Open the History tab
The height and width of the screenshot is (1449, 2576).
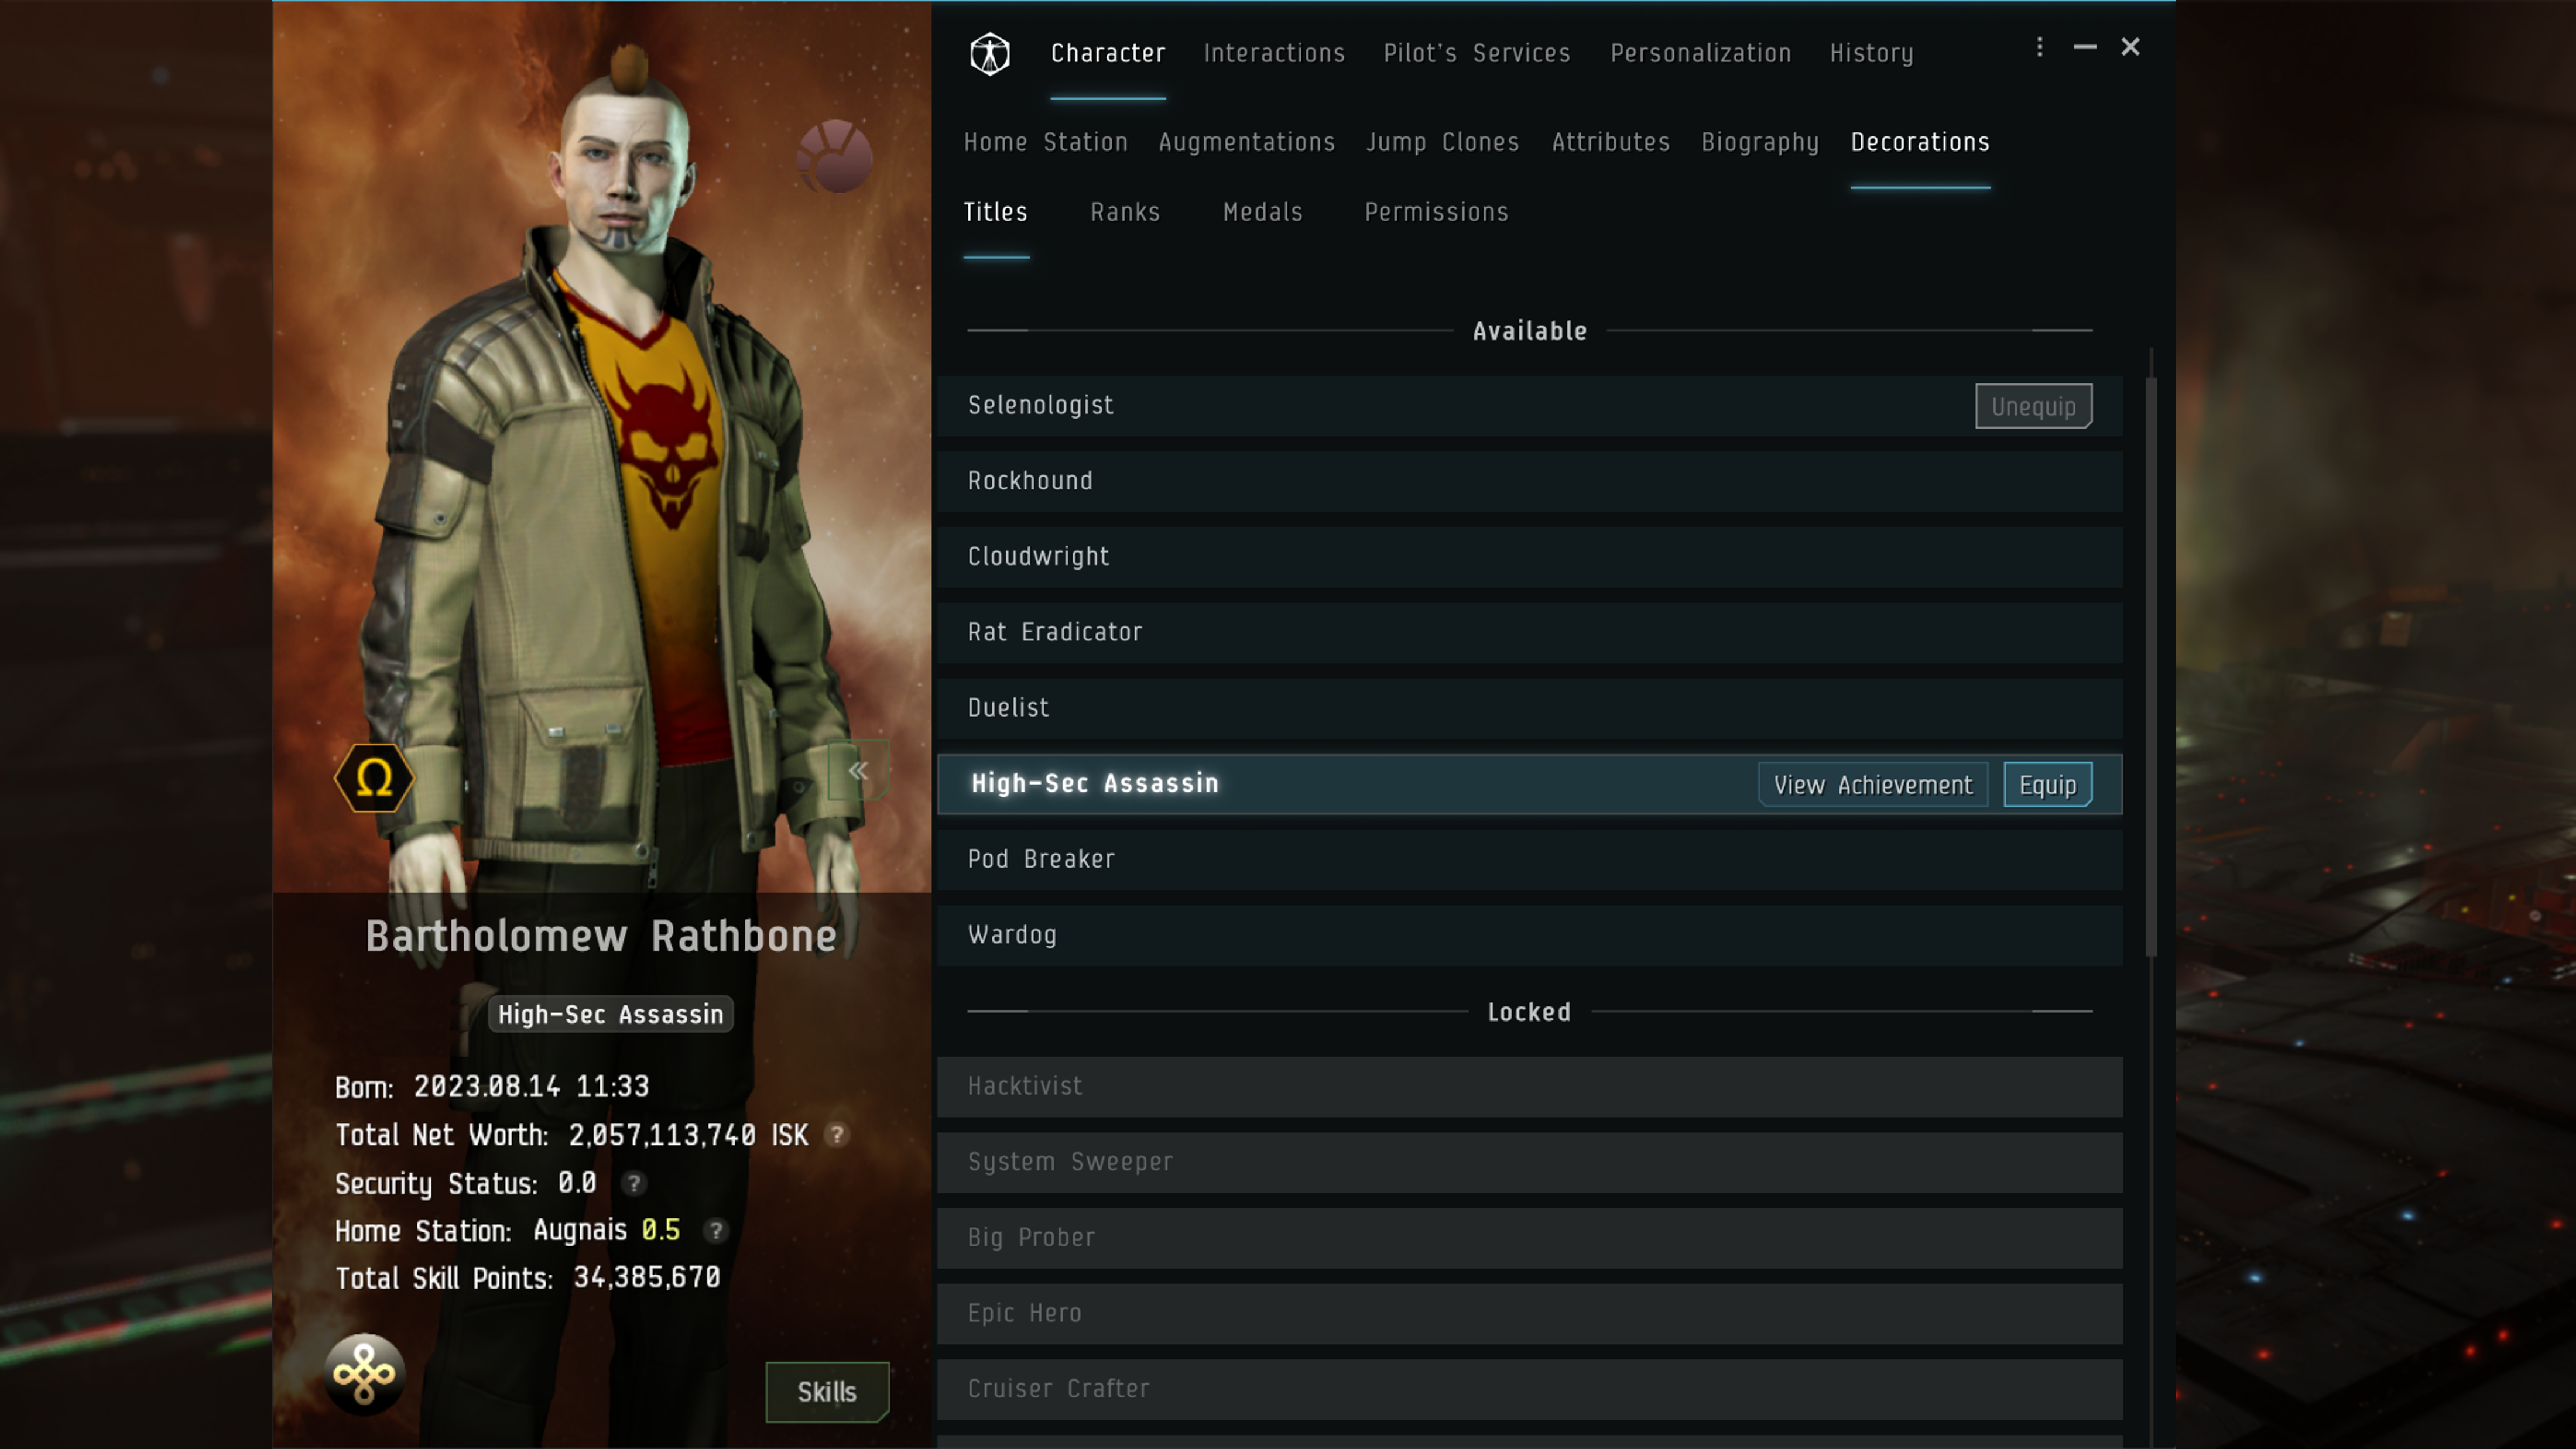click(x=1872, y=53)
